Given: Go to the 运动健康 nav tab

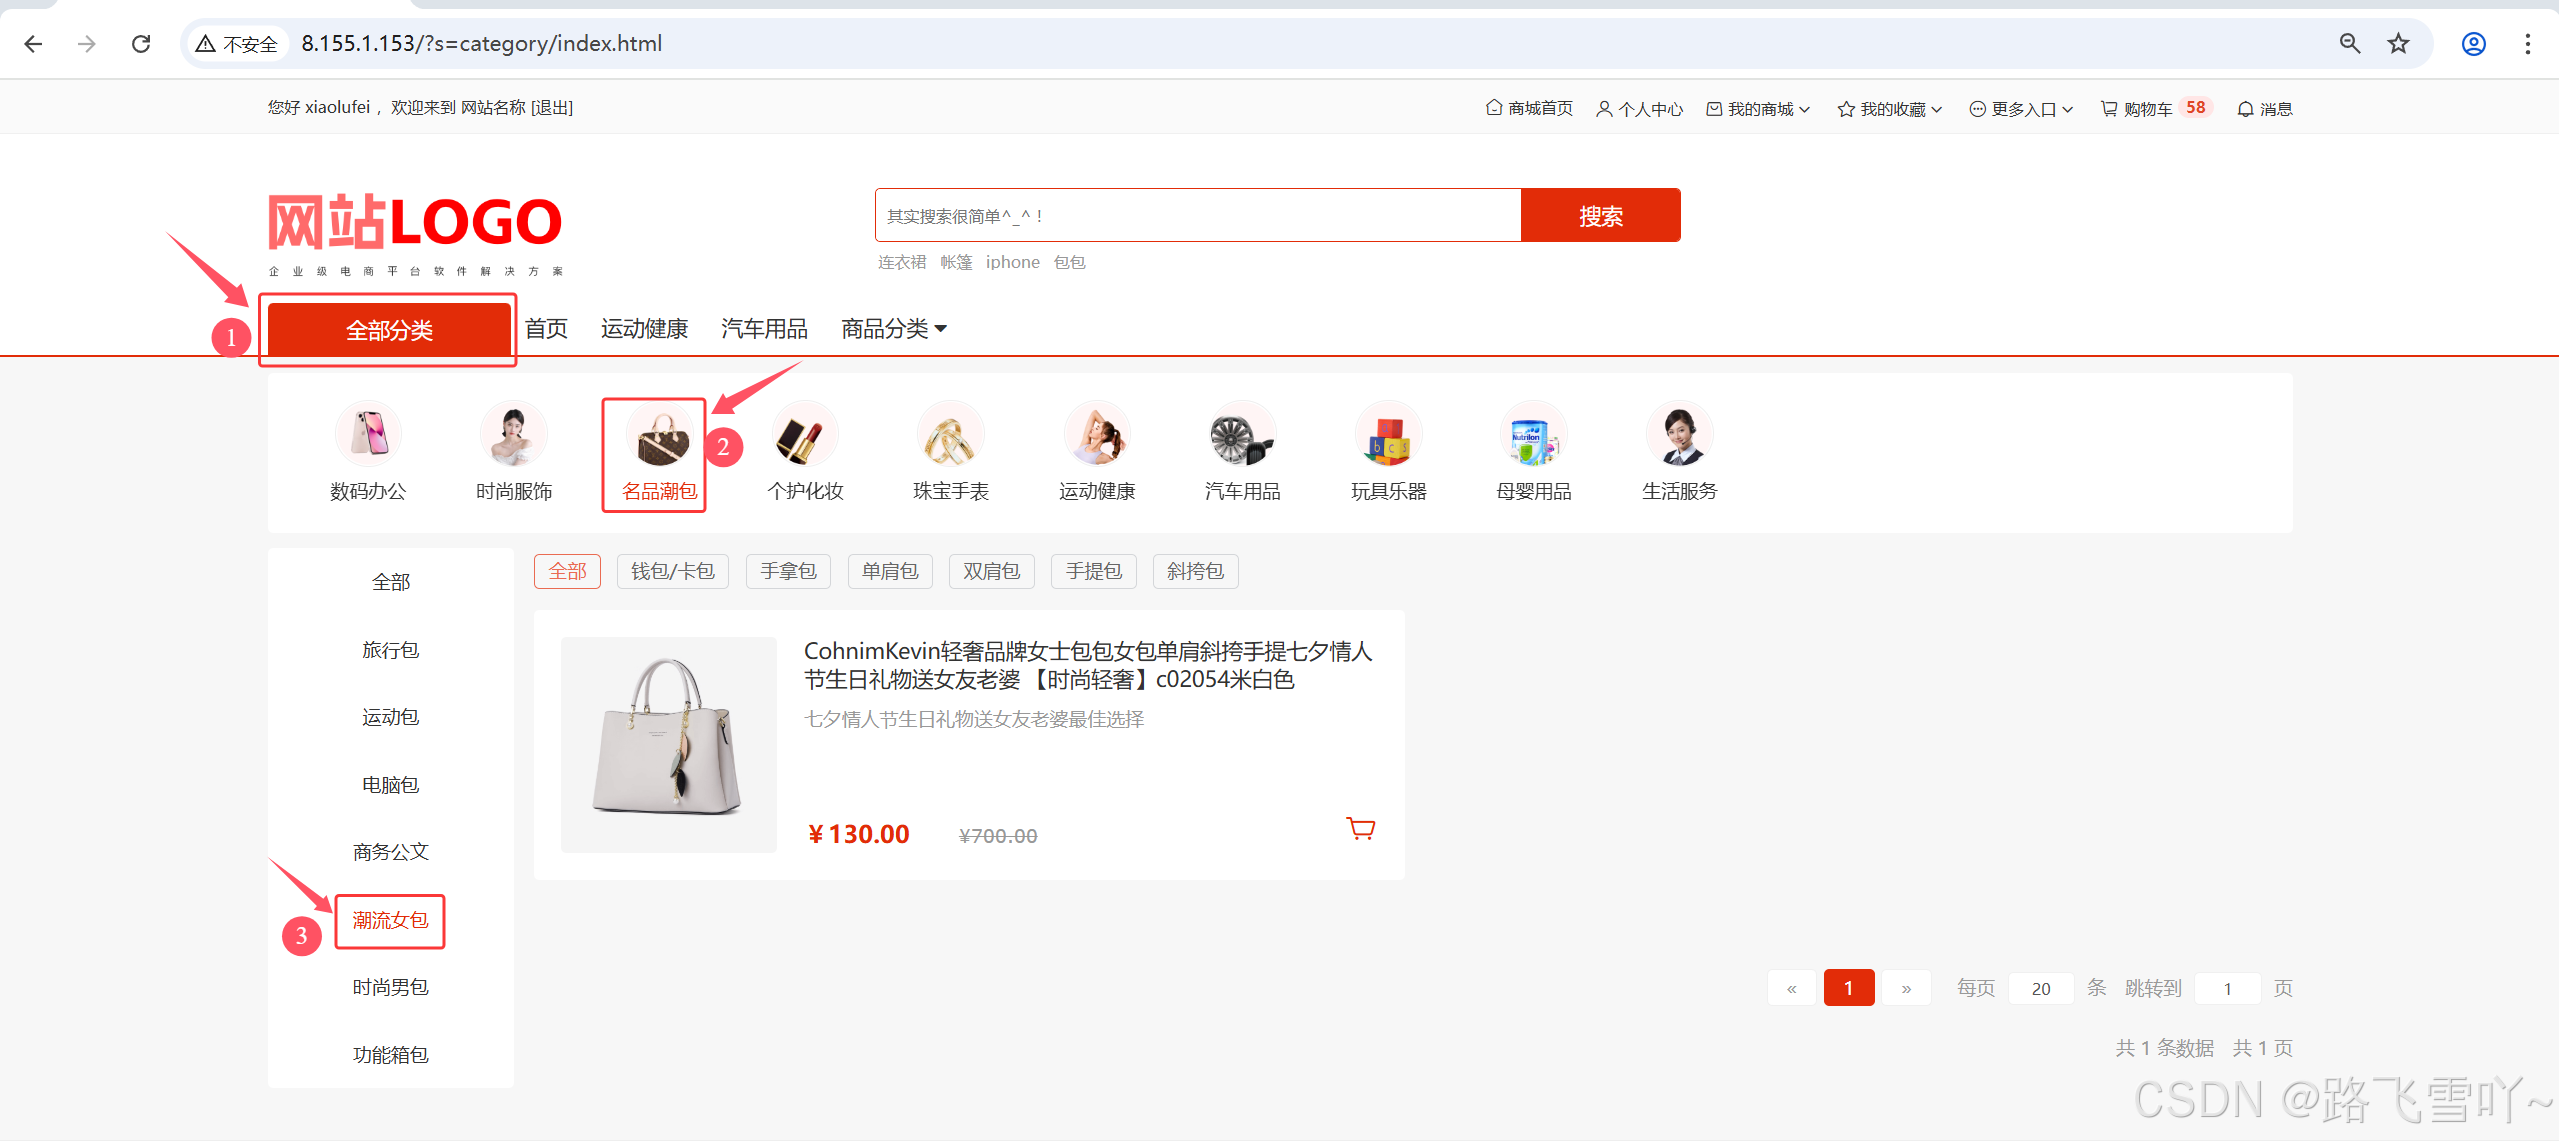Looking at the screenshot, I should [x=644, y=329].
